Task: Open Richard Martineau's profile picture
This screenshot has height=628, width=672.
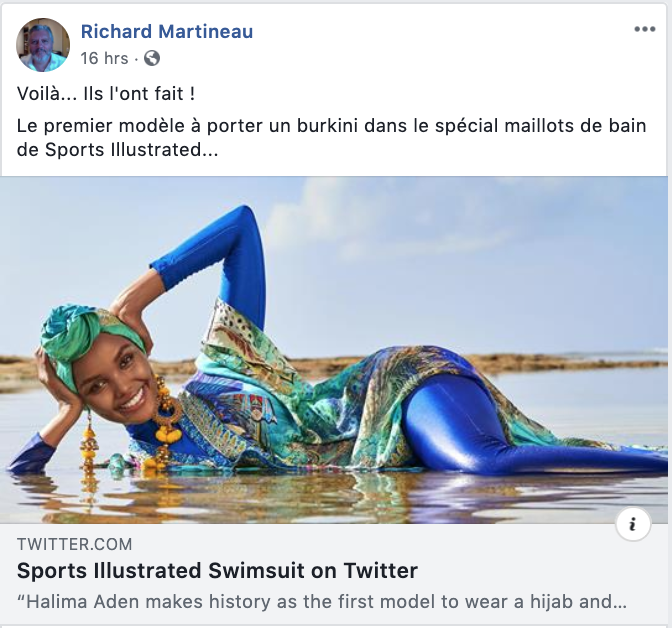Action: pos(43,45)
